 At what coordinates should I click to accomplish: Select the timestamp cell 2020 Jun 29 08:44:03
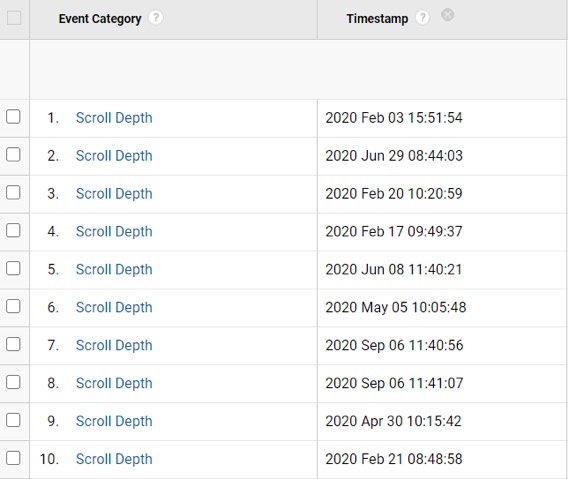coord(394,156)
